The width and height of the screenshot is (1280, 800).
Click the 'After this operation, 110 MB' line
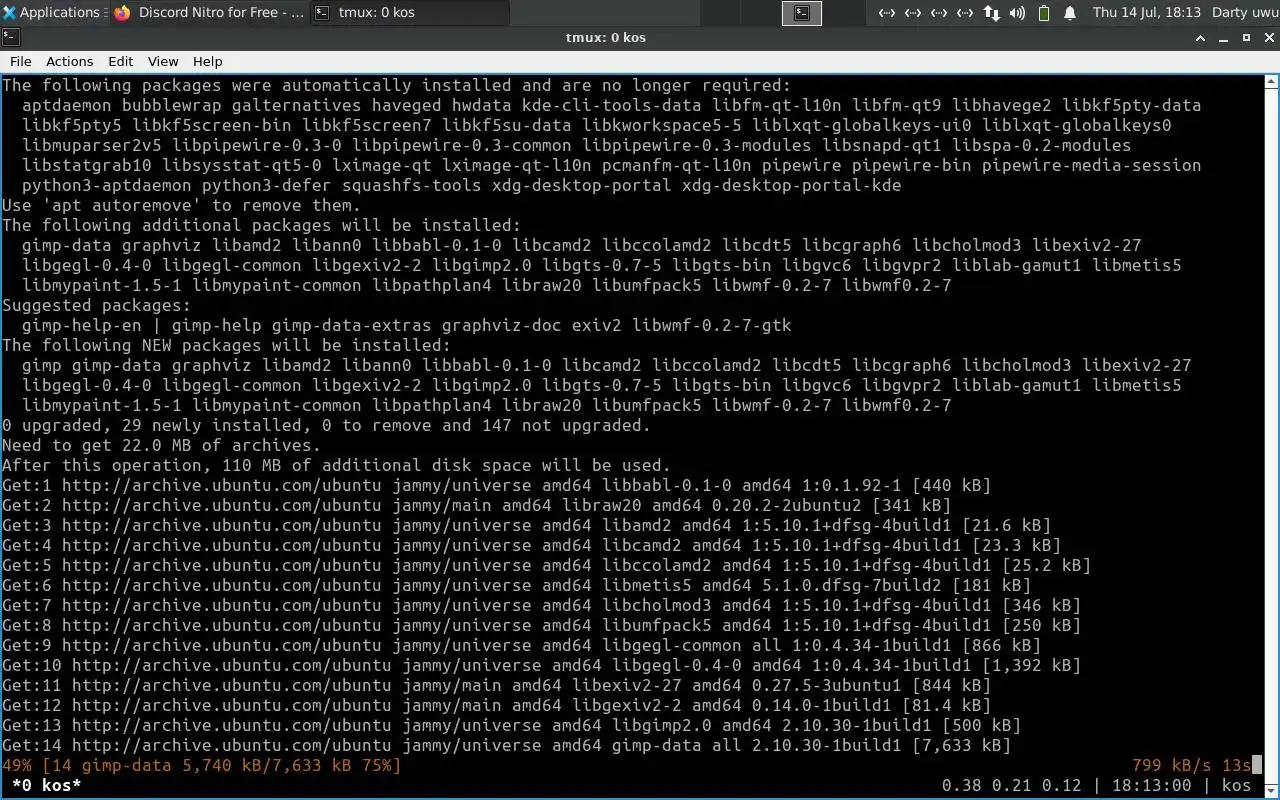coord(336,466)
